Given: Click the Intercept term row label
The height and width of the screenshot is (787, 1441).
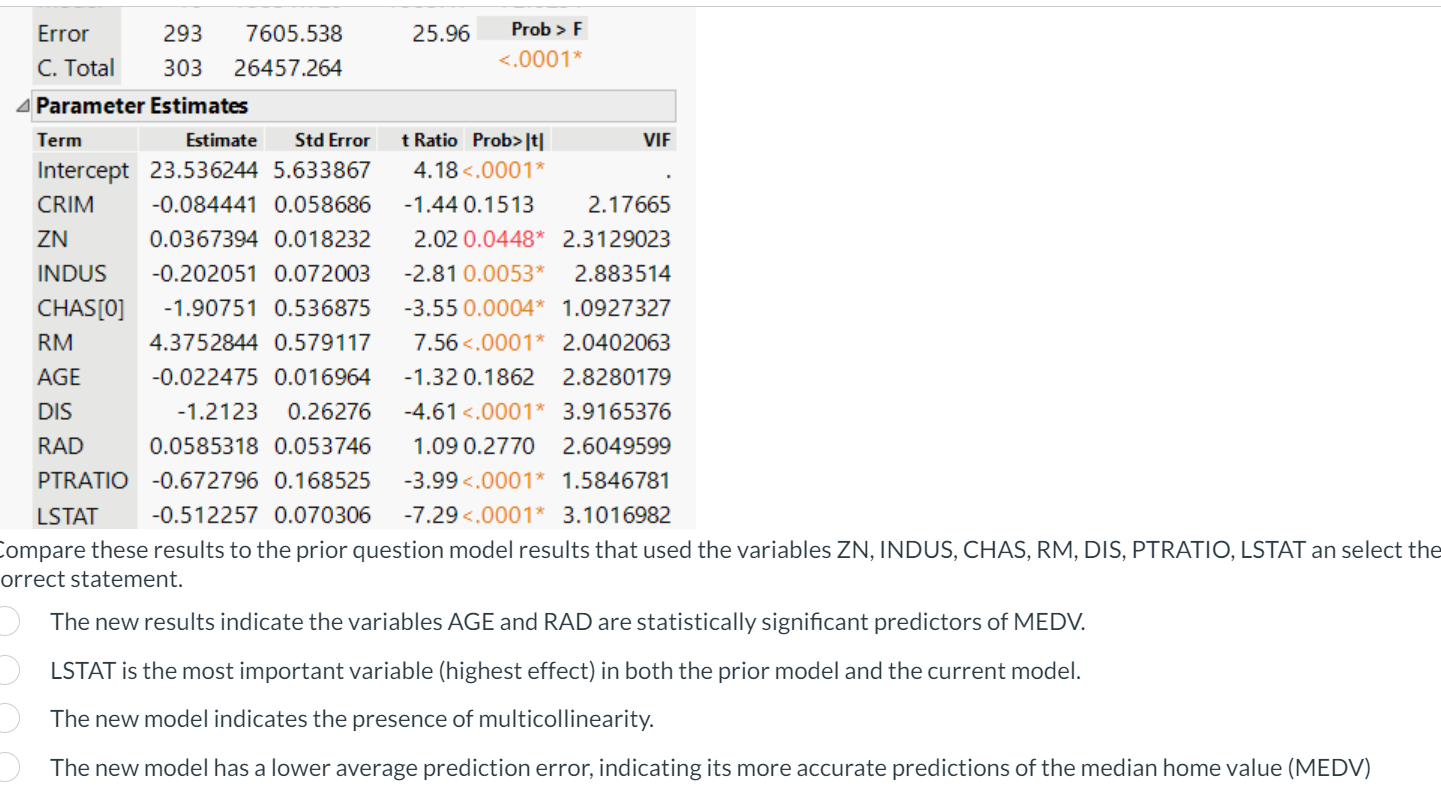Looking at the screenshot, I should tap(83, 170).
